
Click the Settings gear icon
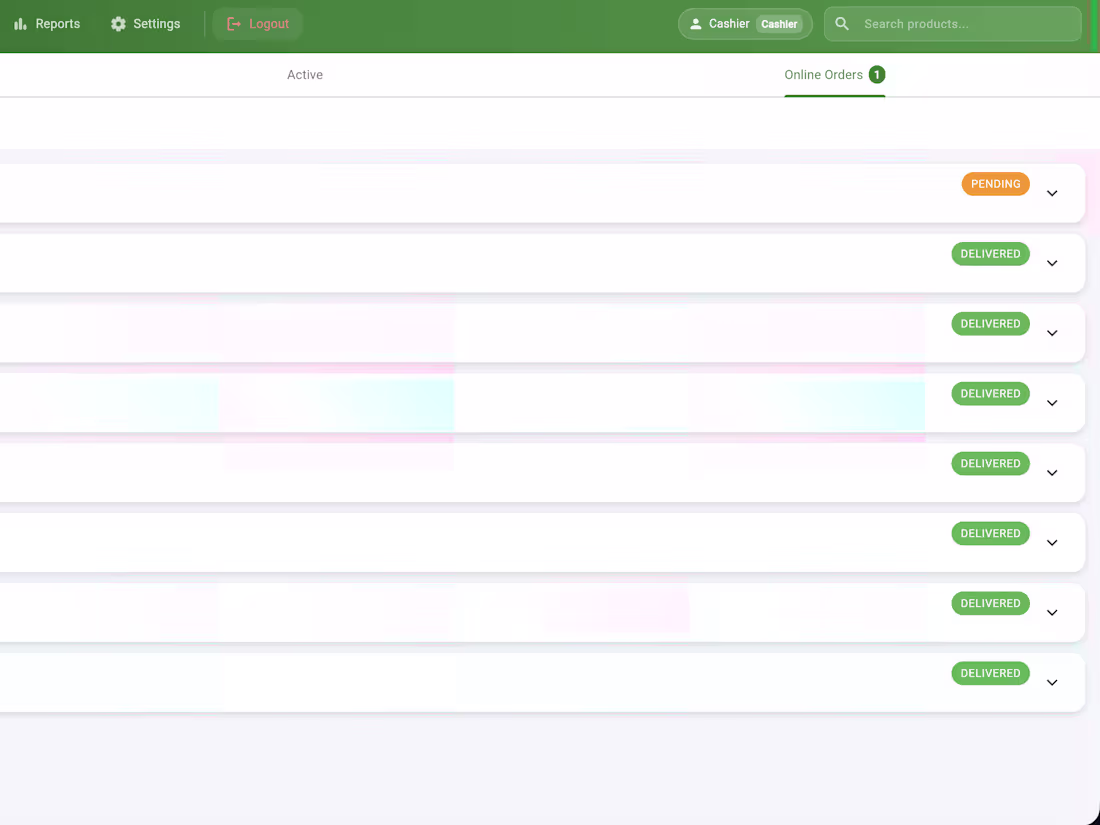119,24
